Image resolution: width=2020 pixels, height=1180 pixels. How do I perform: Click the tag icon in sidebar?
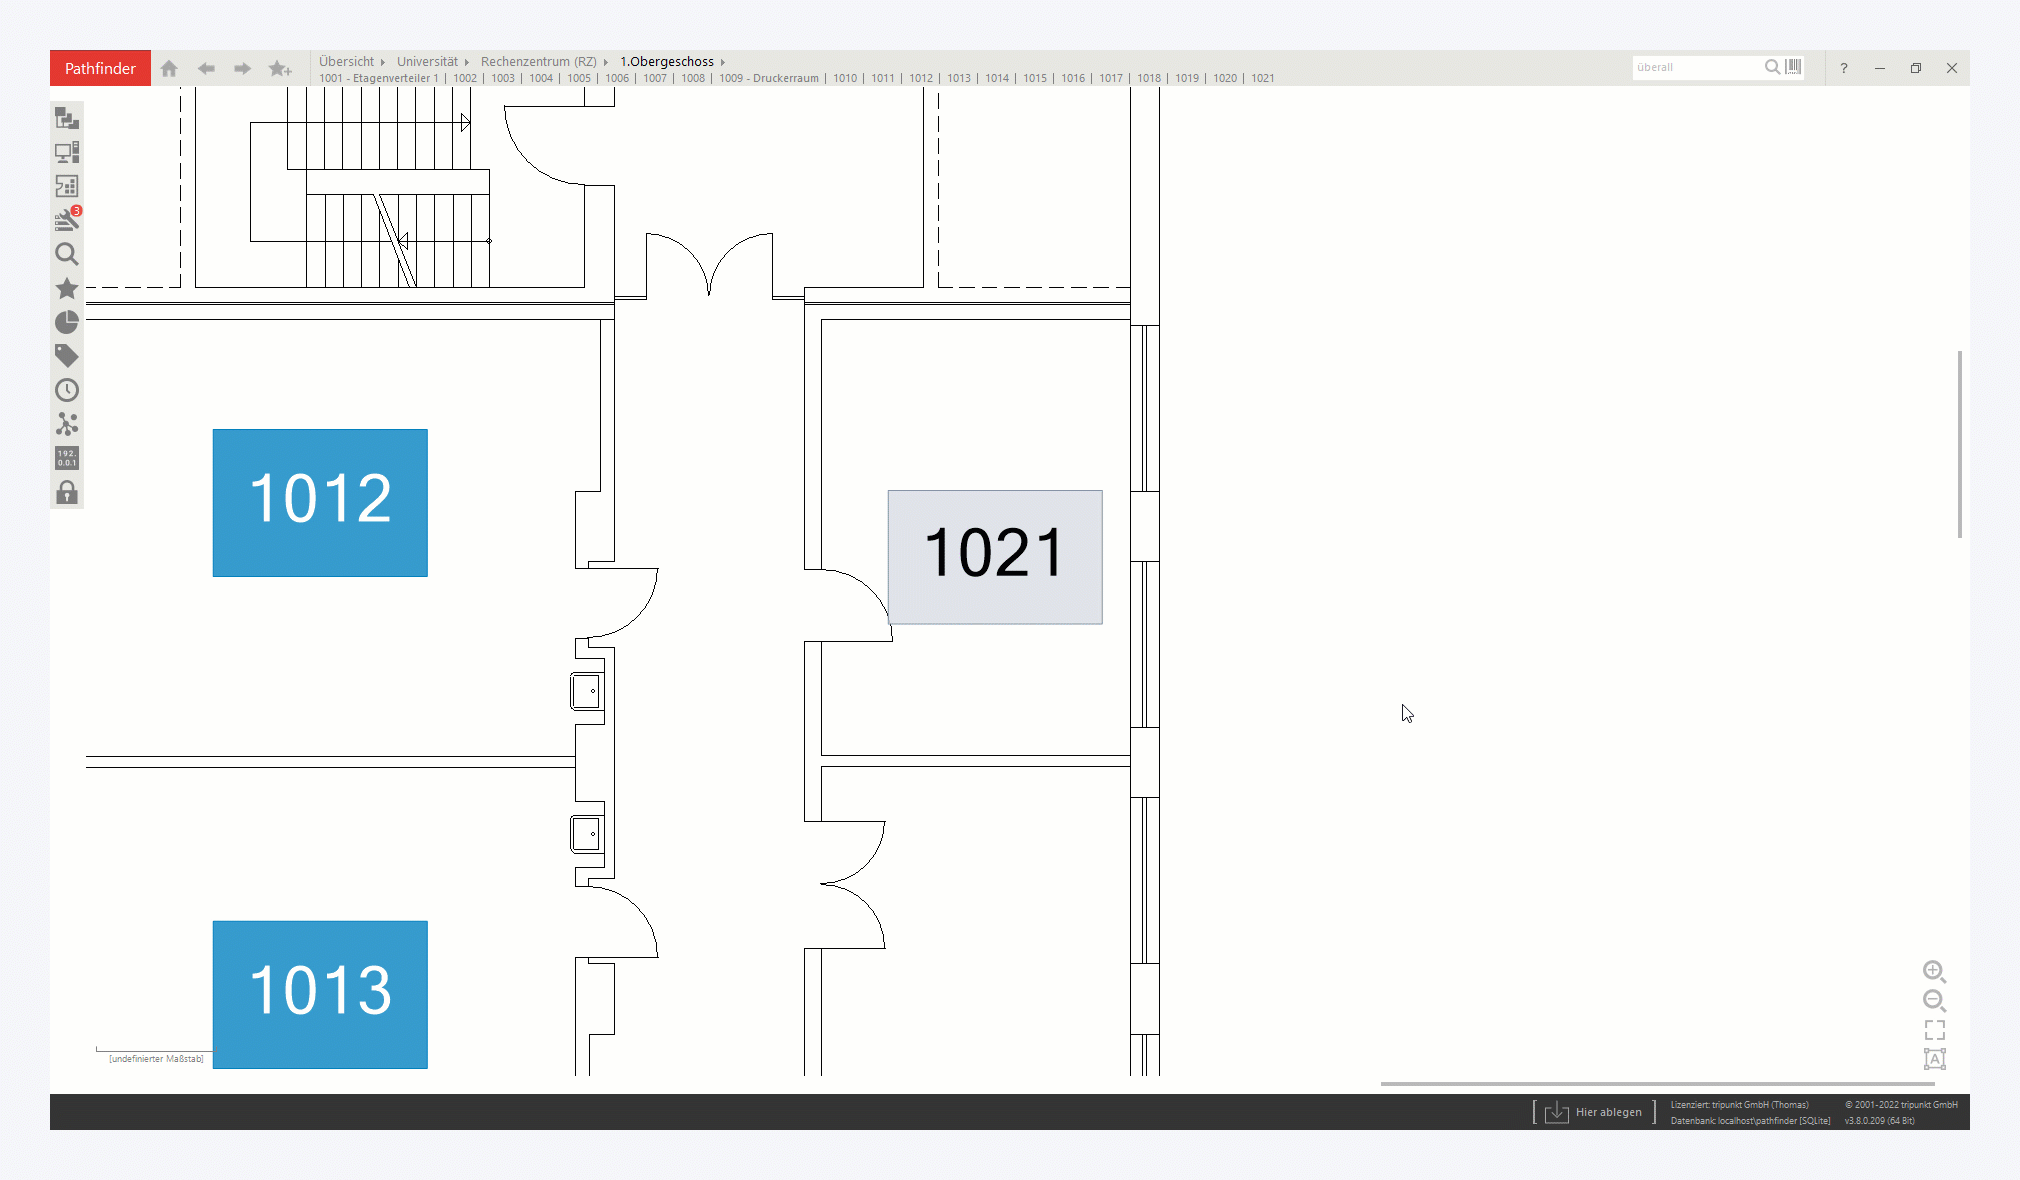67,356
